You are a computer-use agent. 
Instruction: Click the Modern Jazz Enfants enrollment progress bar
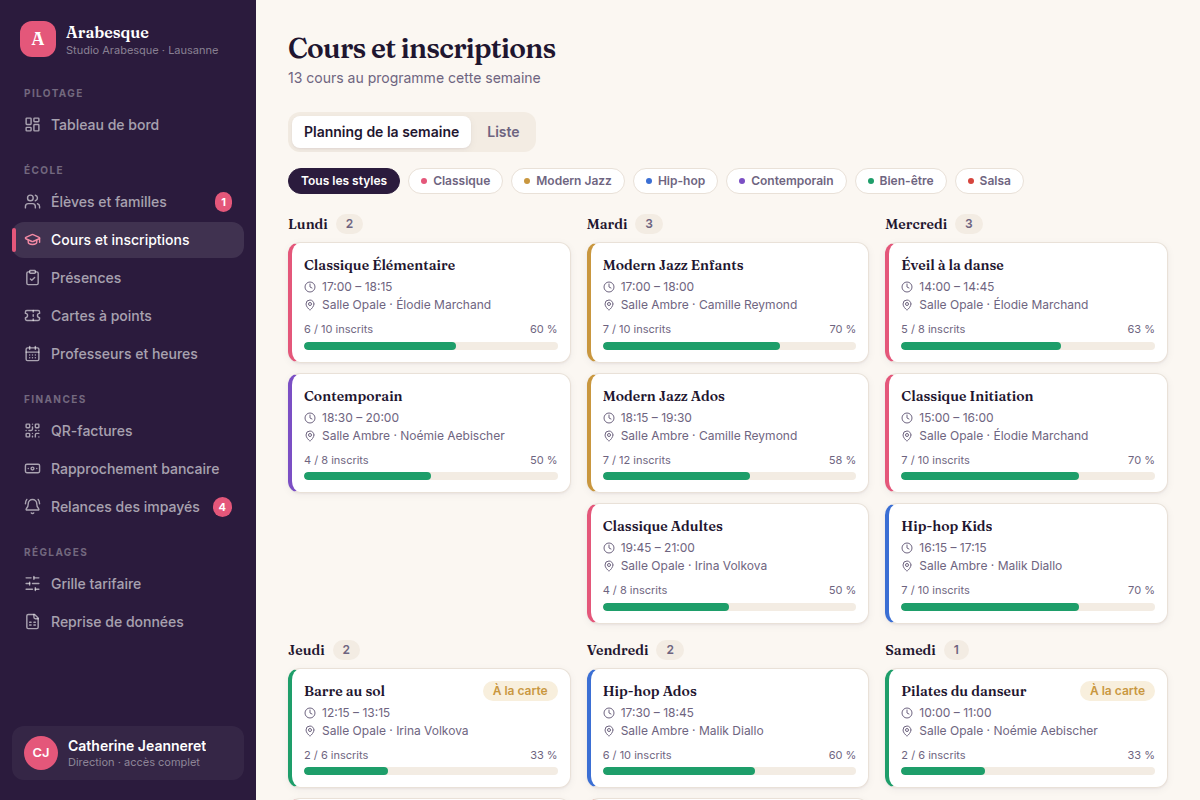click(729, 346)
